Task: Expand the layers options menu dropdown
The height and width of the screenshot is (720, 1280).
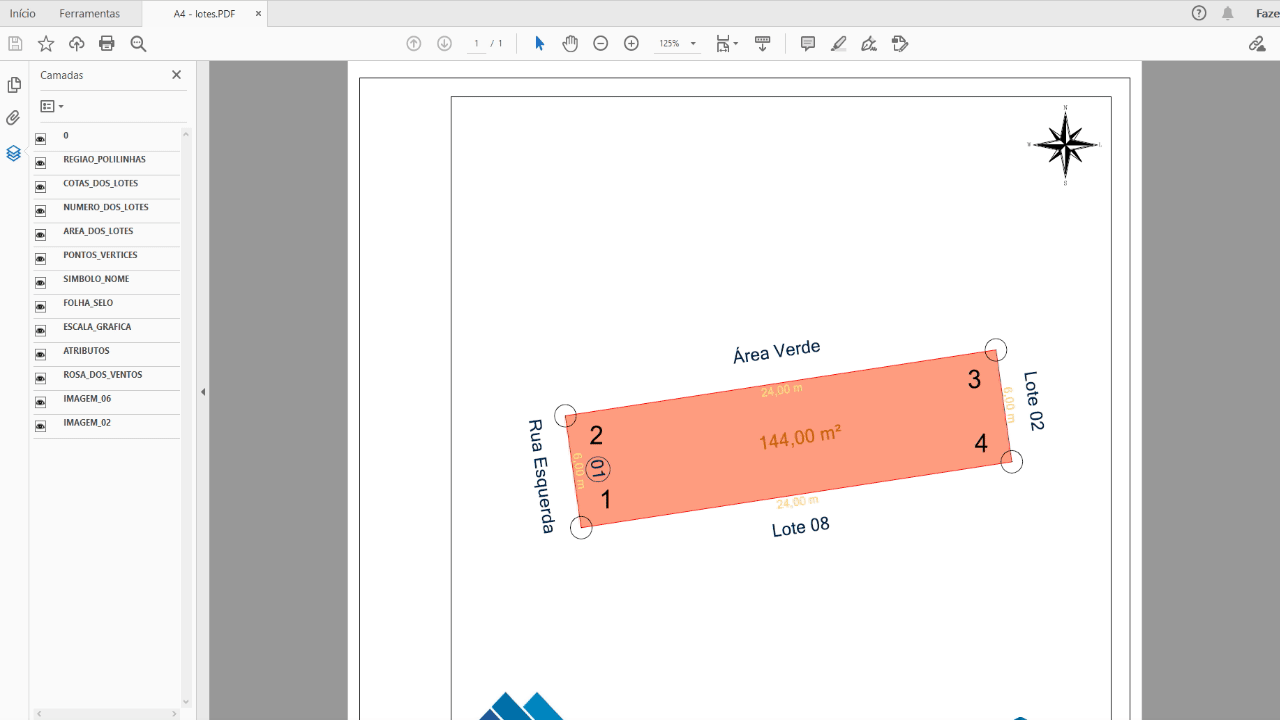Action: (x=52, y=106)
